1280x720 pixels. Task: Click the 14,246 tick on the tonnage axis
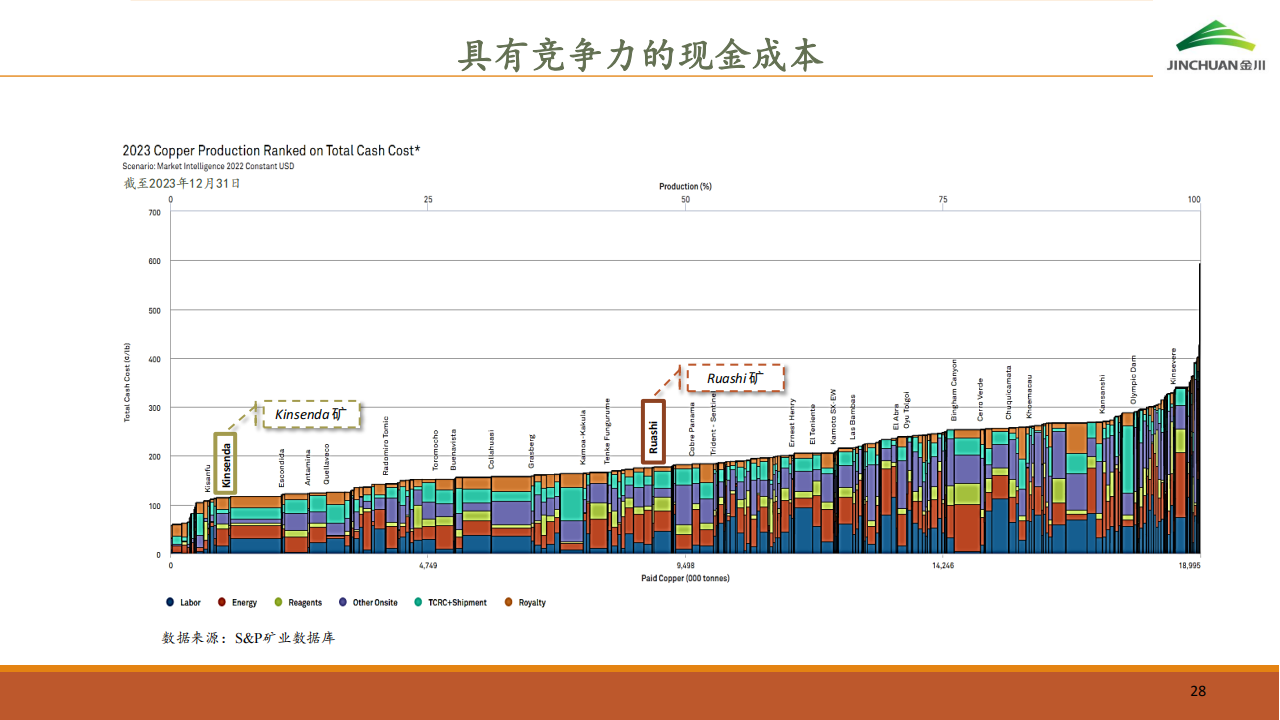[x=943, y=566]
